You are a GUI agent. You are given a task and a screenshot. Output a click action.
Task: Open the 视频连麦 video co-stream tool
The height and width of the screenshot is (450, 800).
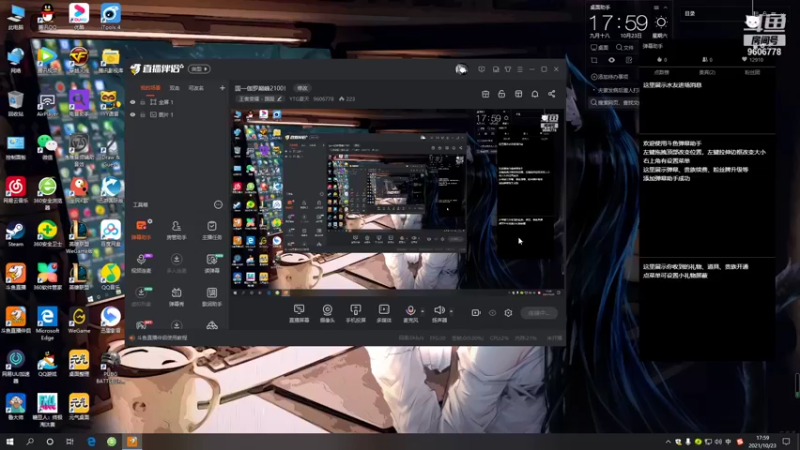coord(141,263)
